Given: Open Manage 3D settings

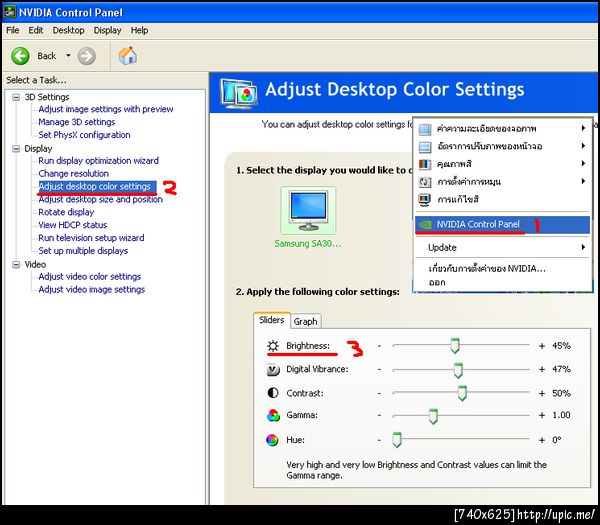Looking at the screenshot, I should (77, 122).
